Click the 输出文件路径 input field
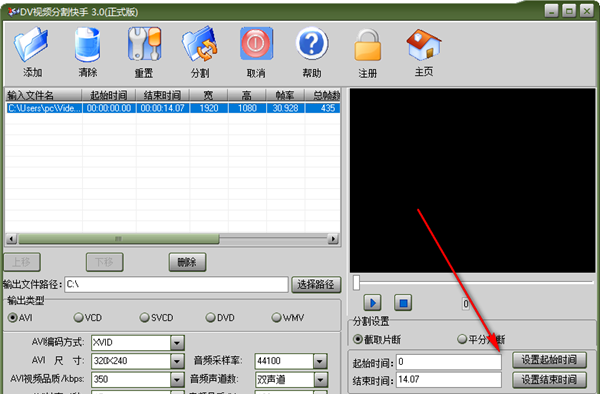The image size is (600, 394). pyautogui.click(x=176, y=284)
